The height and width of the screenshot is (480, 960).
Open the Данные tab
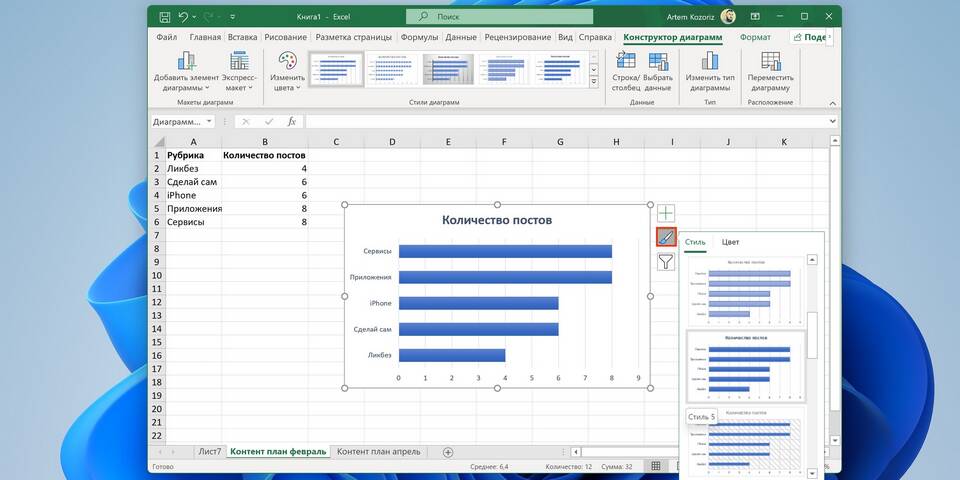click(461, 37)
